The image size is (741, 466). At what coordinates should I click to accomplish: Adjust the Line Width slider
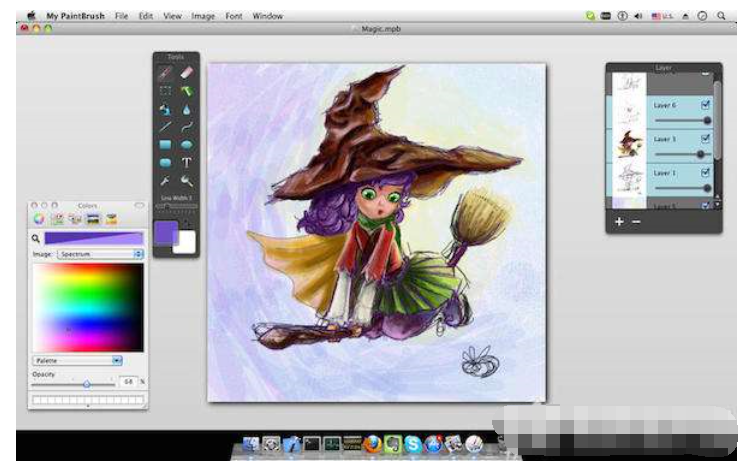point(176,206)
